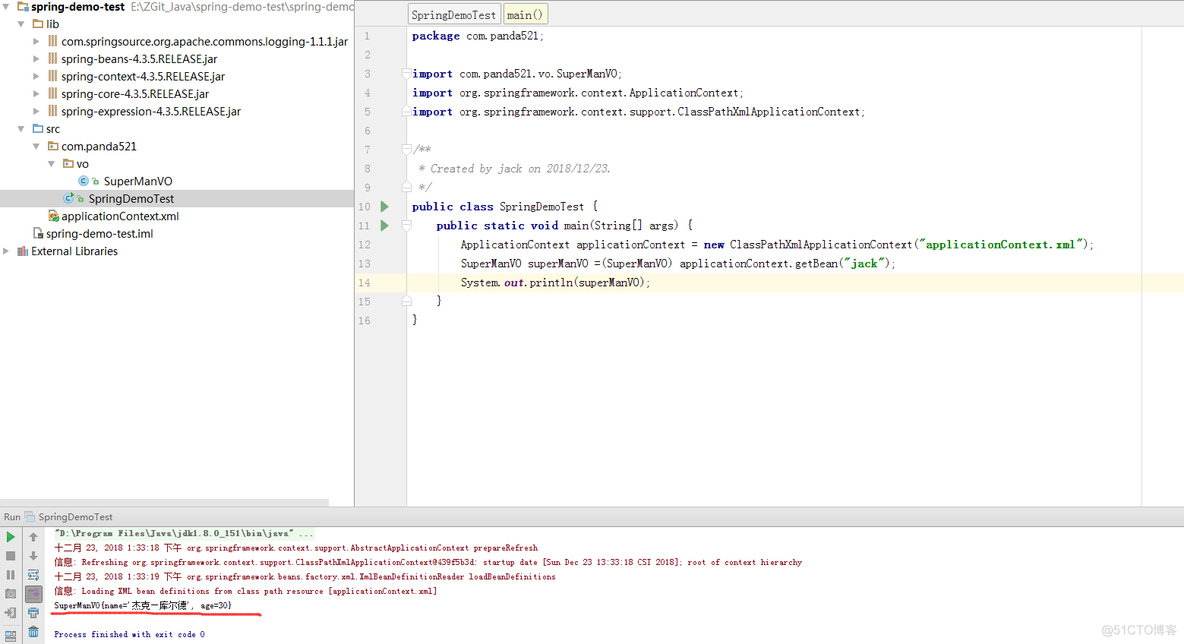Expand the spring-core-4.3.5.RELEASE.jar node
The width and height of the screenshot is (1184, 644).
[36, 94]
